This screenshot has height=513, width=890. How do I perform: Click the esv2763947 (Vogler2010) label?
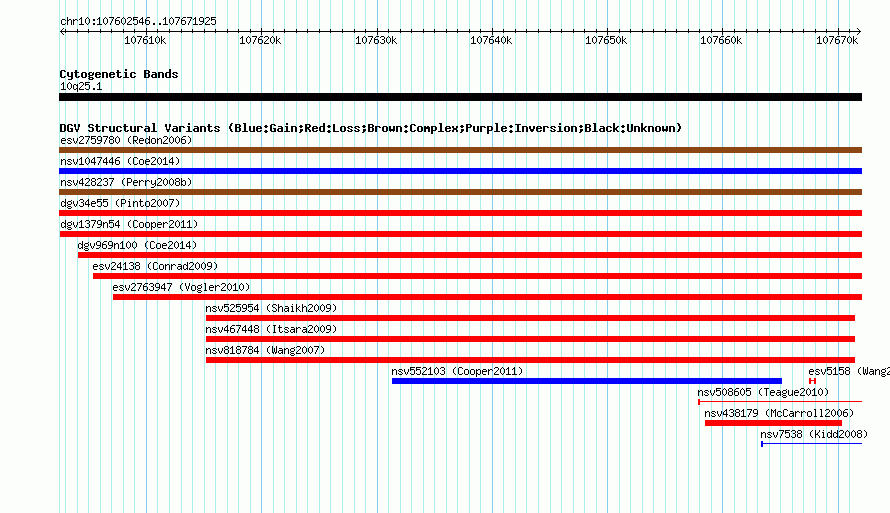coord(181,287)
